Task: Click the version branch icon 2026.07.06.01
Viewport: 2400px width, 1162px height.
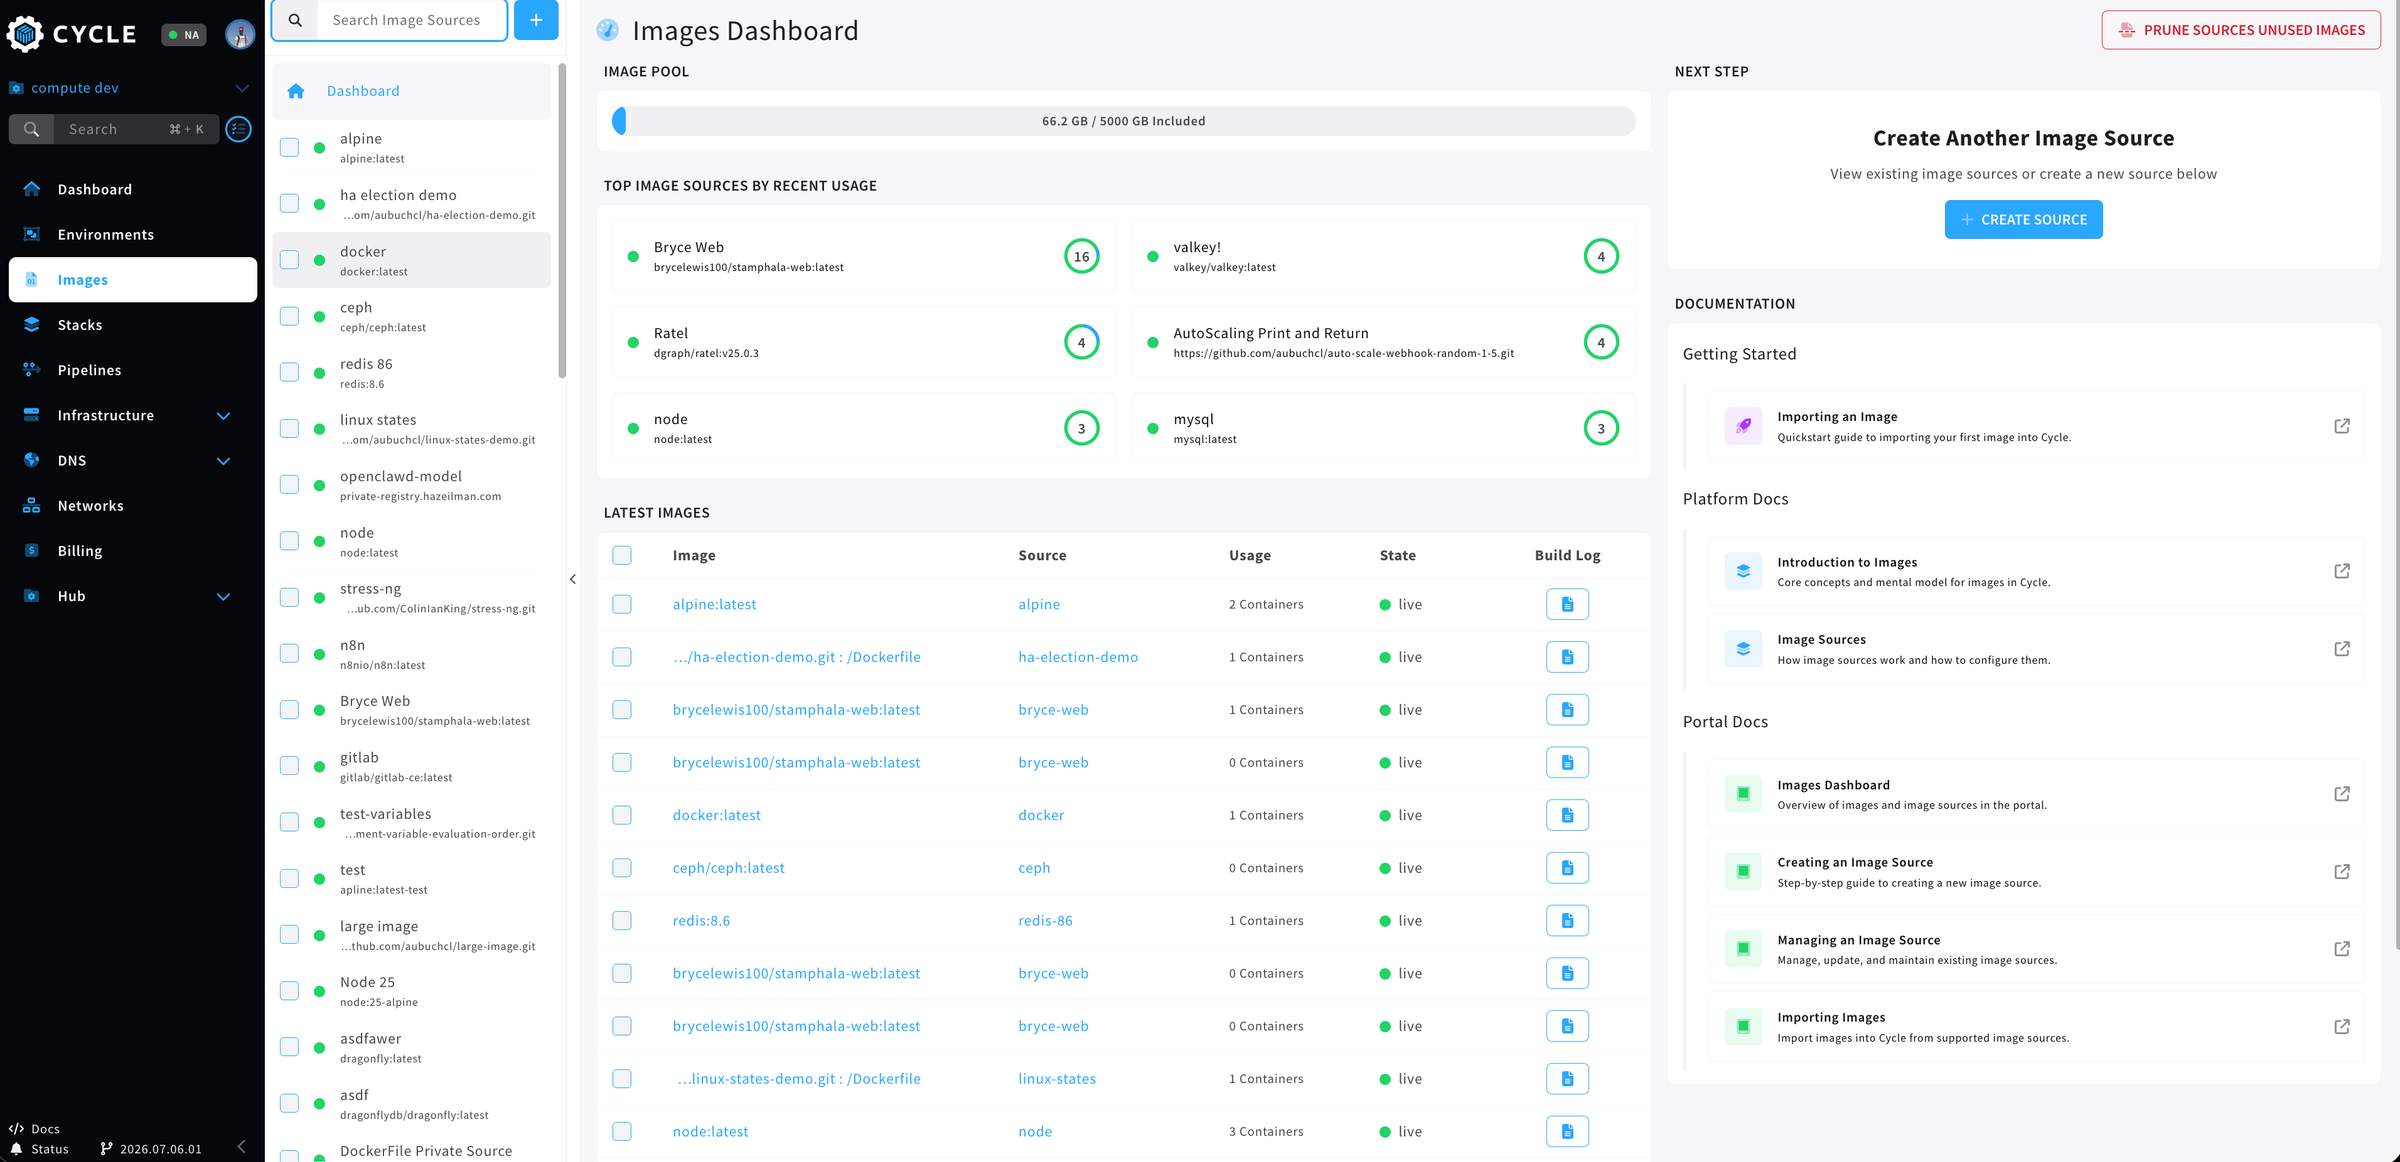Action: click(x=106, y=1149)
